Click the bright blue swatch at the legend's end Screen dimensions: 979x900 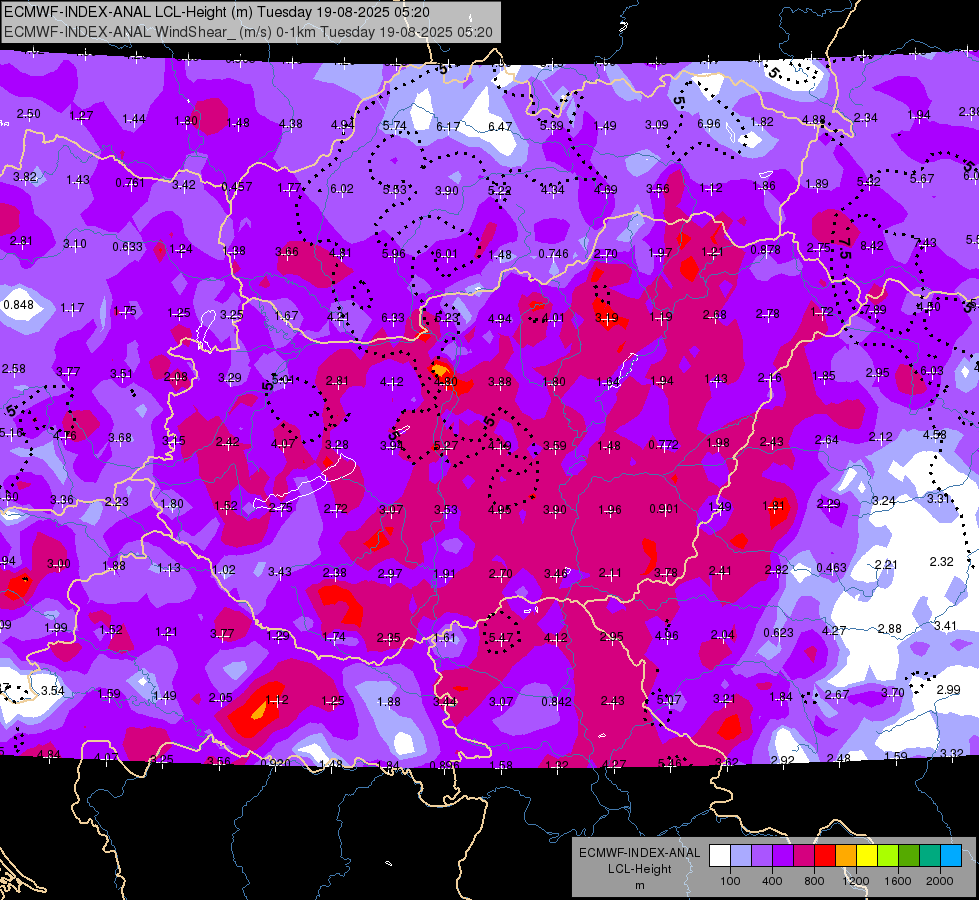tap(951, 856)
